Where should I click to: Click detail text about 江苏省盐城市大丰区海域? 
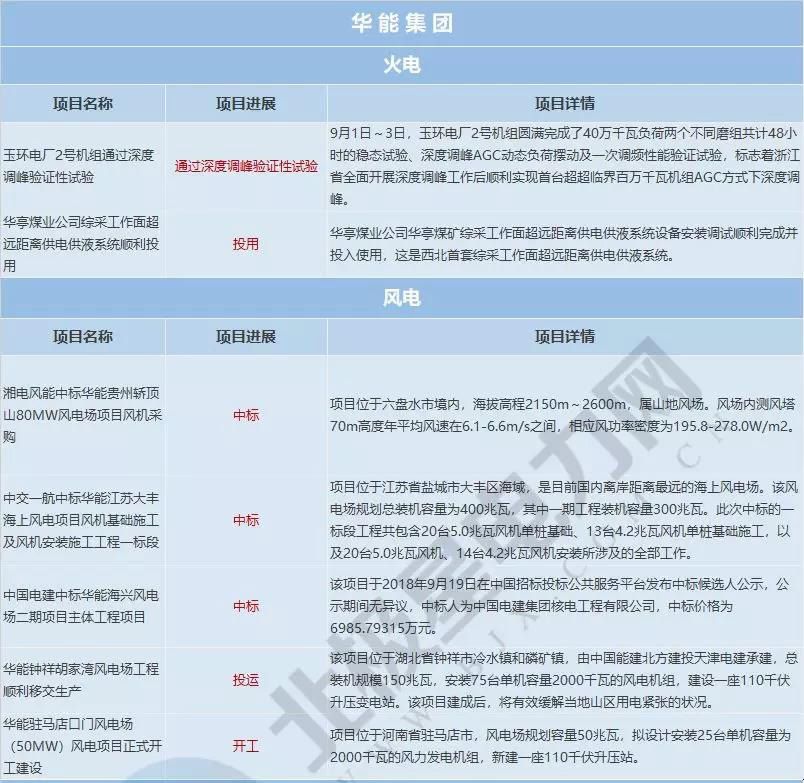(564, 520)
